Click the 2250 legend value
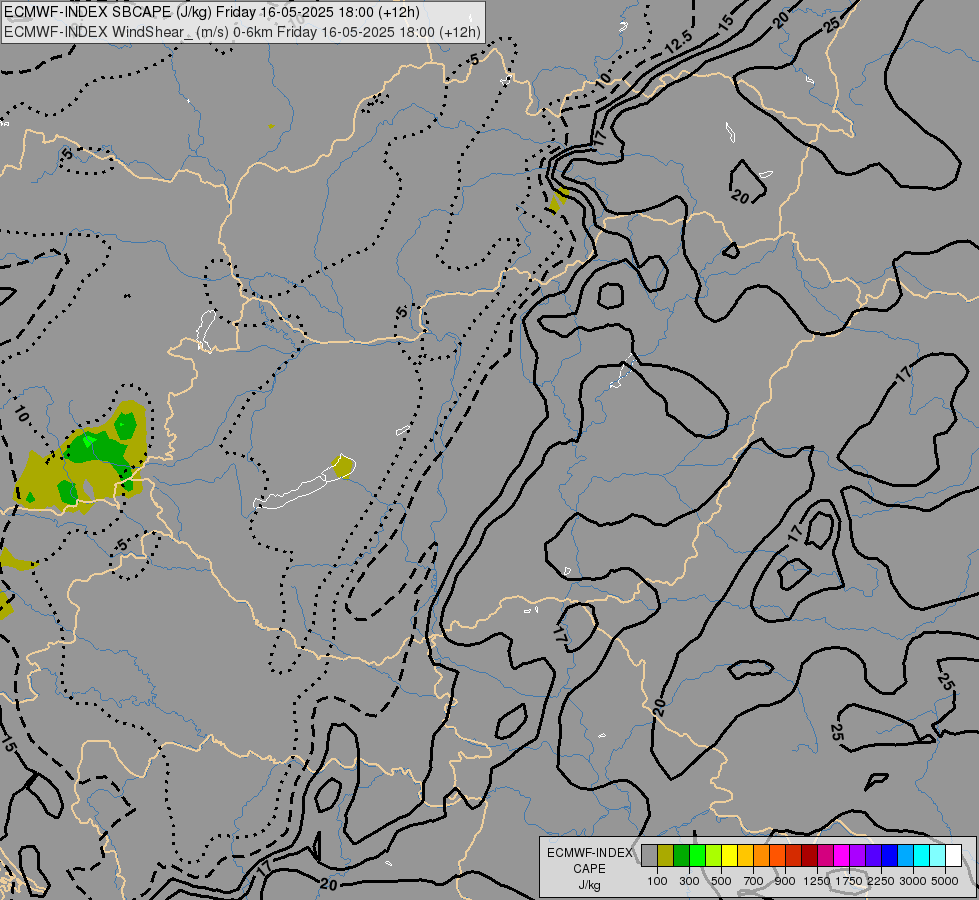 [881, 881]
